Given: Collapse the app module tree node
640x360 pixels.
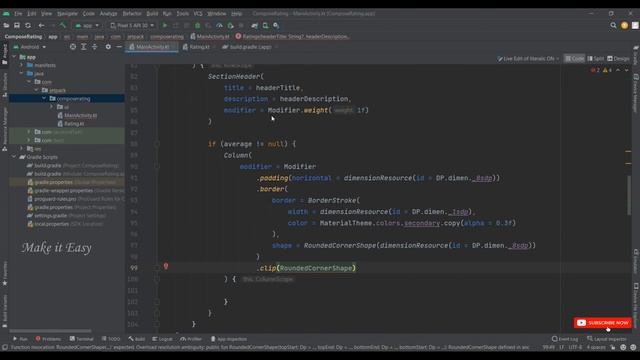Looking at the screenshot, I should click(x=15, y=57).
